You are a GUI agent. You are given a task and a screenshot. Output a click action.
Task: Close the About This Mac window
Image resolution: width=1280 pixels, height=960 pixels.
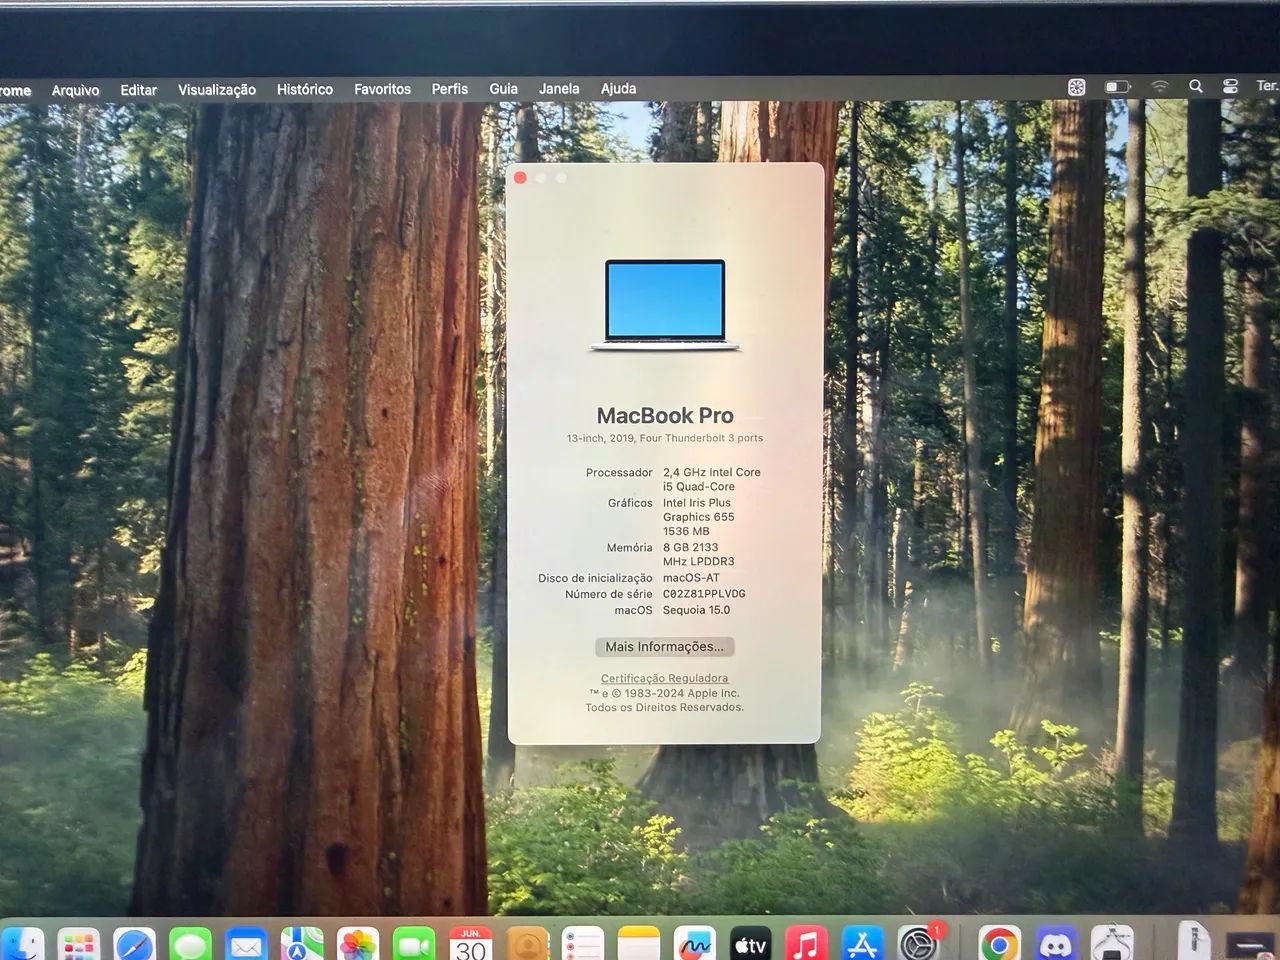tap(520, 178)
